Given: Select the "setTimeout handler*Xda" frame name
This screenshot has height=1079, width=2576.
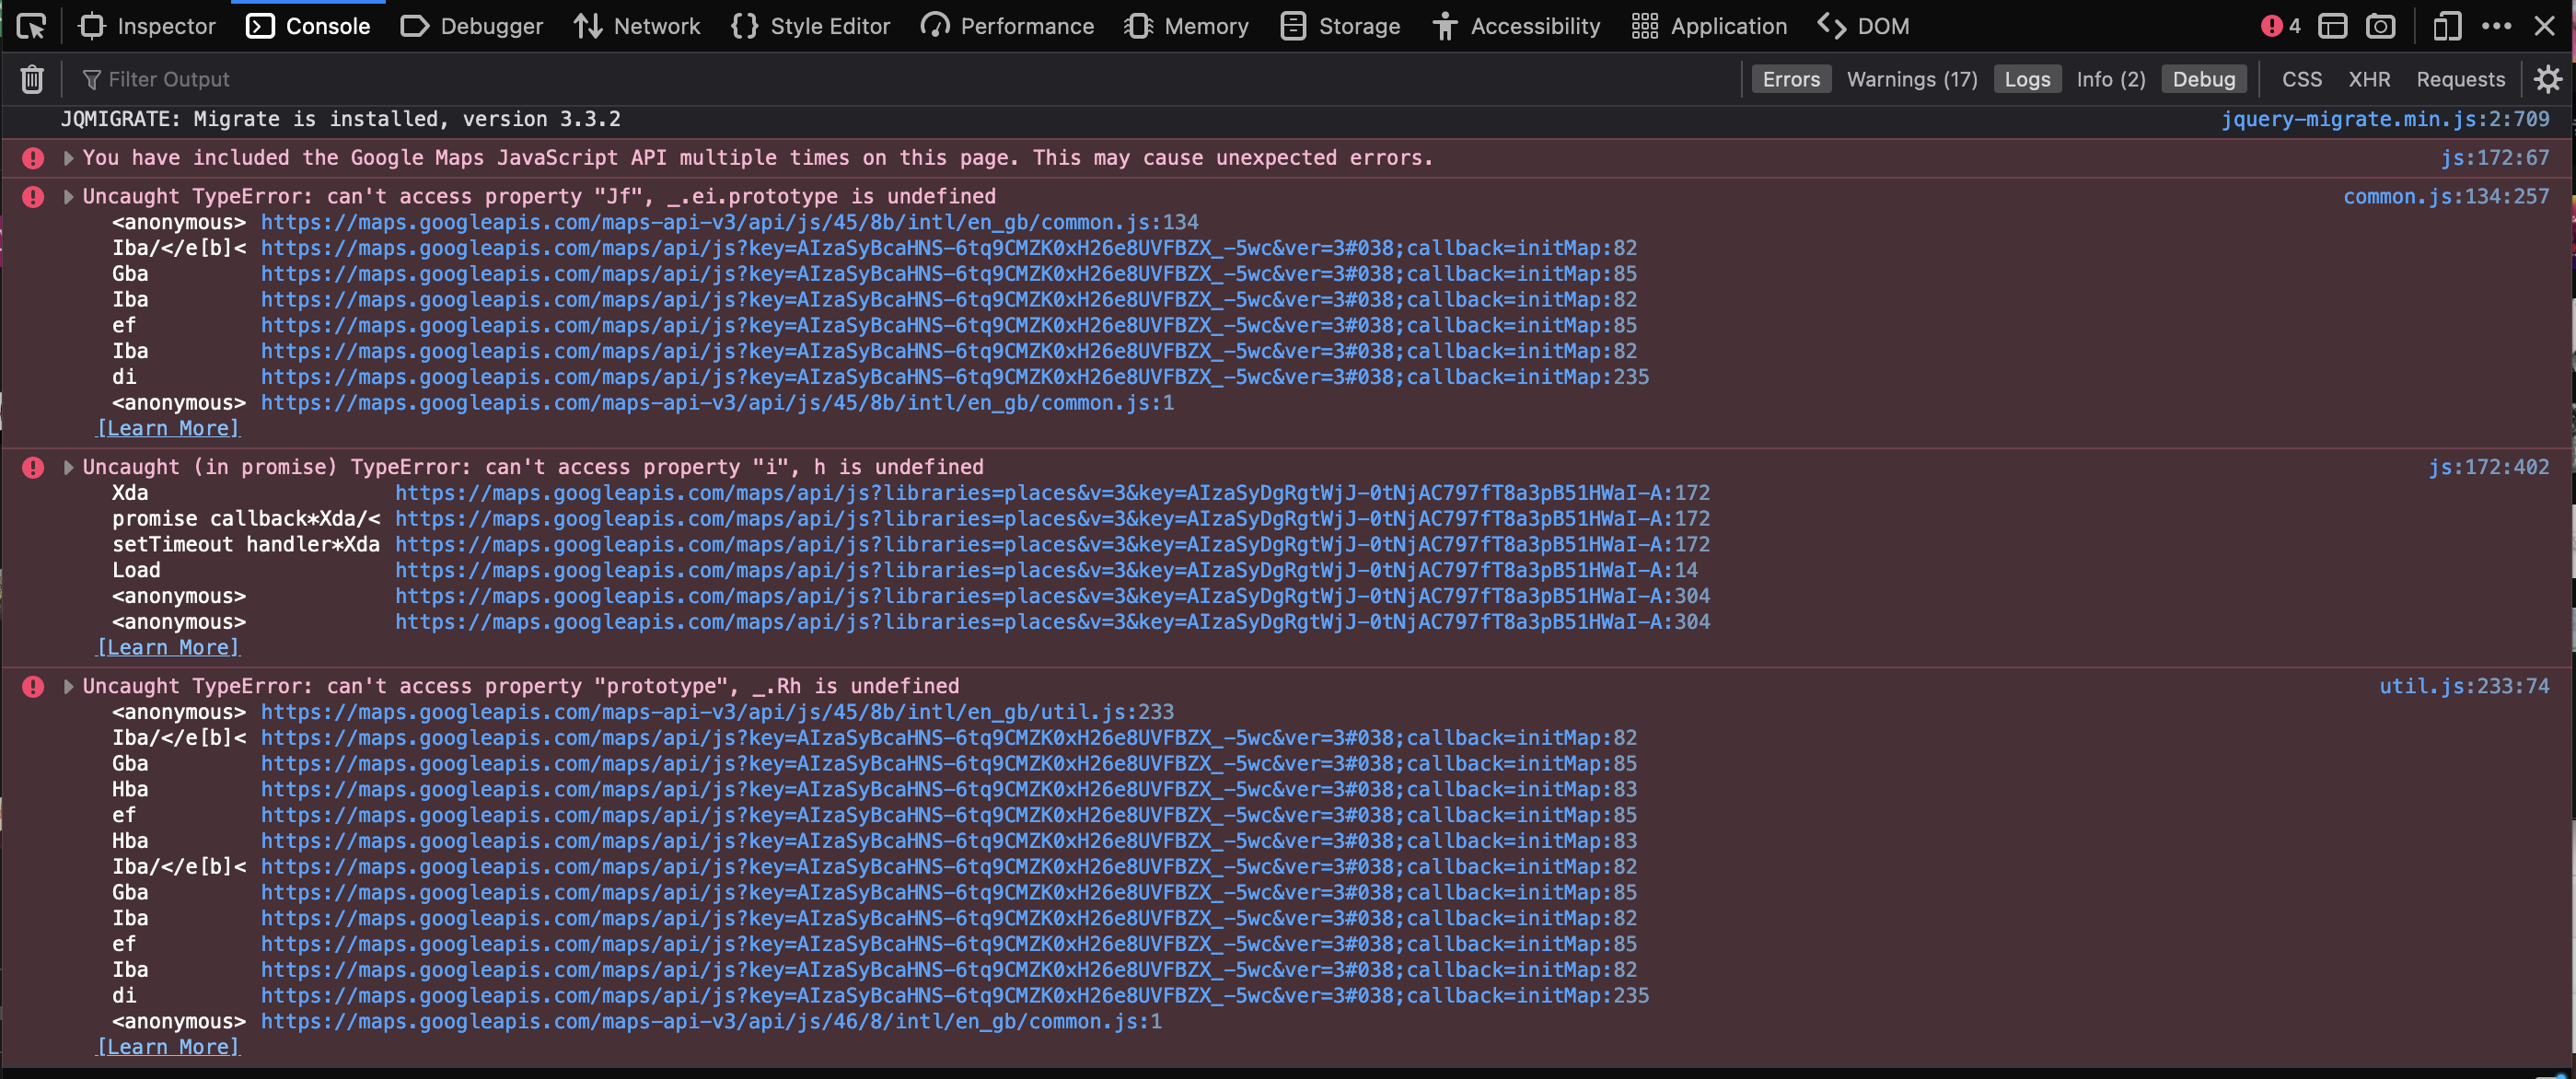Looking at the screenshot, I should [246, 544].
